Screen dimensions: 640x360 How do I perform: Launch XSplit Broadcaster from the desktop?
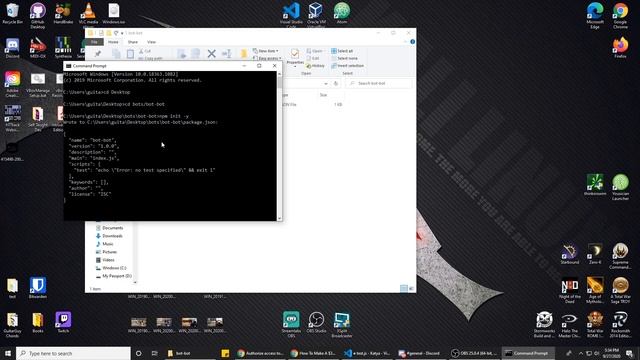pyautogui.click(x=342, y=324)
